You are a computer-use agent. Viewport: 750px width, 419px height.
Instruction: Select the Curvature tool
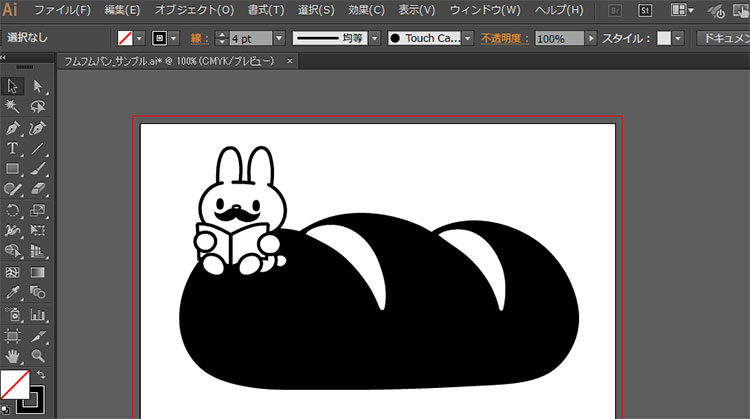click(38, 128)
